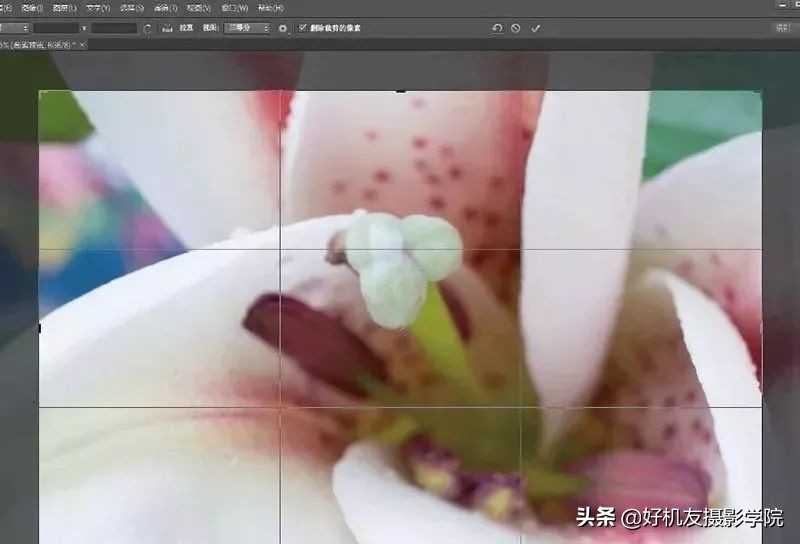Click the top-middle crop handle
This screenshot has height=544, width=800.
point(401,91)
